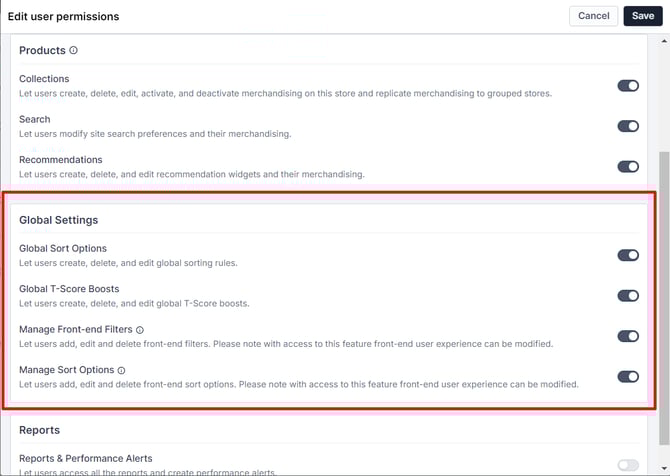Disable the Collections permission toggle
Viewport: 670px width, 476px height.
point(627,86)
